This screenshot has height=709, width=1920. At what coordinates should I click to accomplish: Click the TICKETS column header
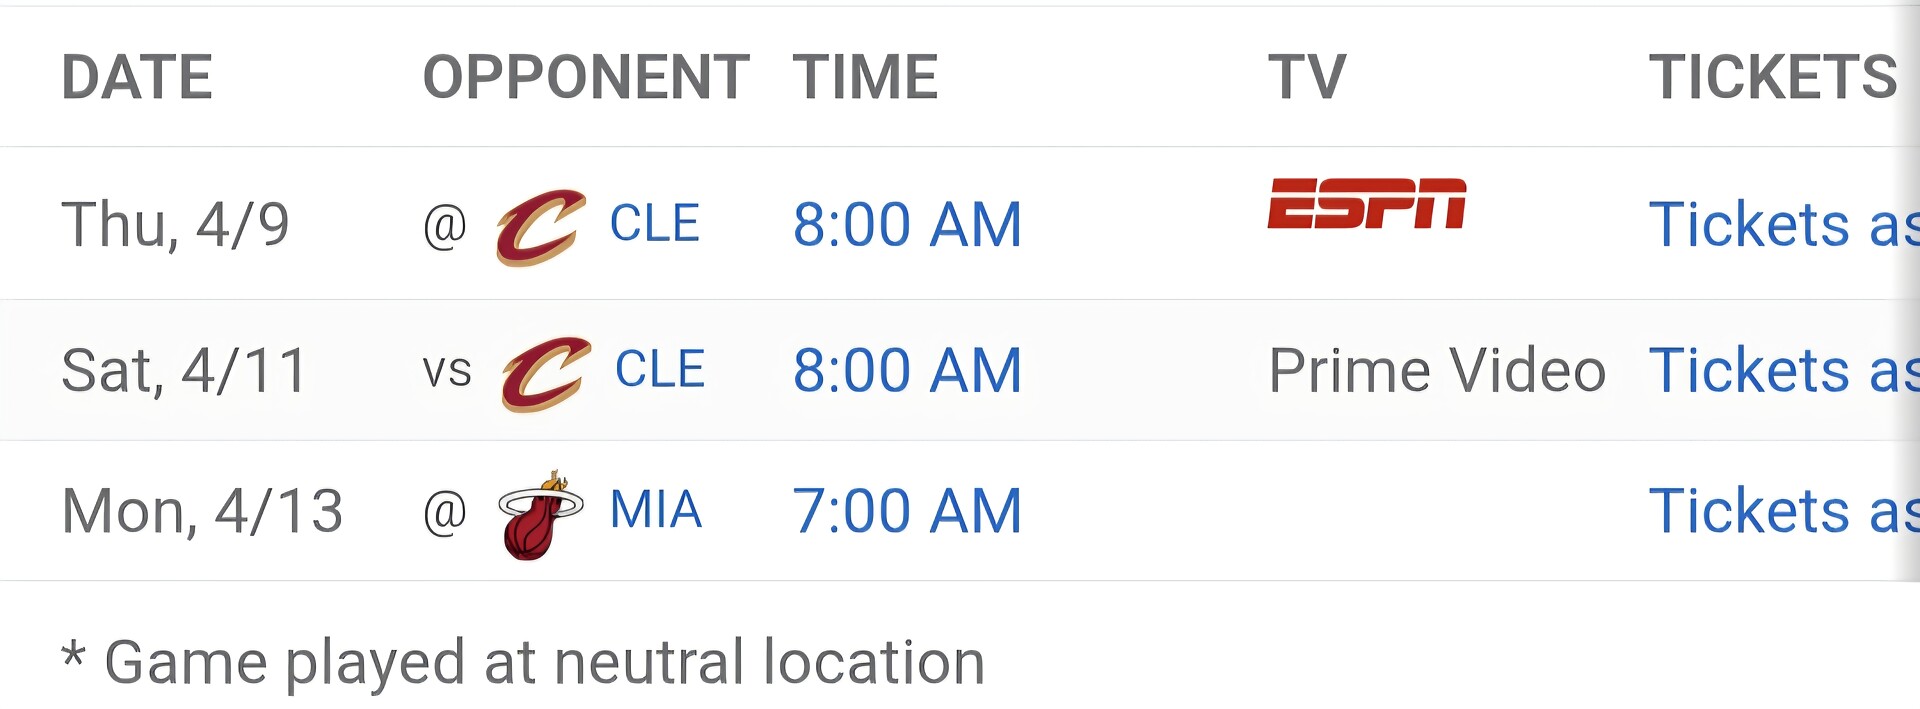click(1773, 77)
